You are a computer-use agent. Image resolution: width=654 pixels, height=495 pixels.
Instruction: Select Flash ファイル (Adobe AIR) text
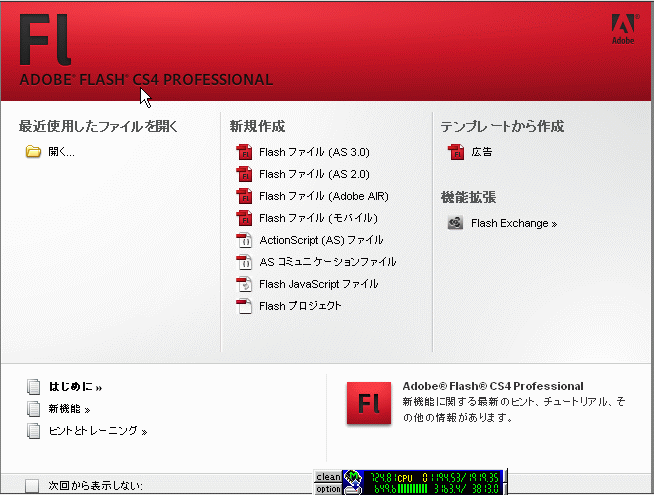324,196
